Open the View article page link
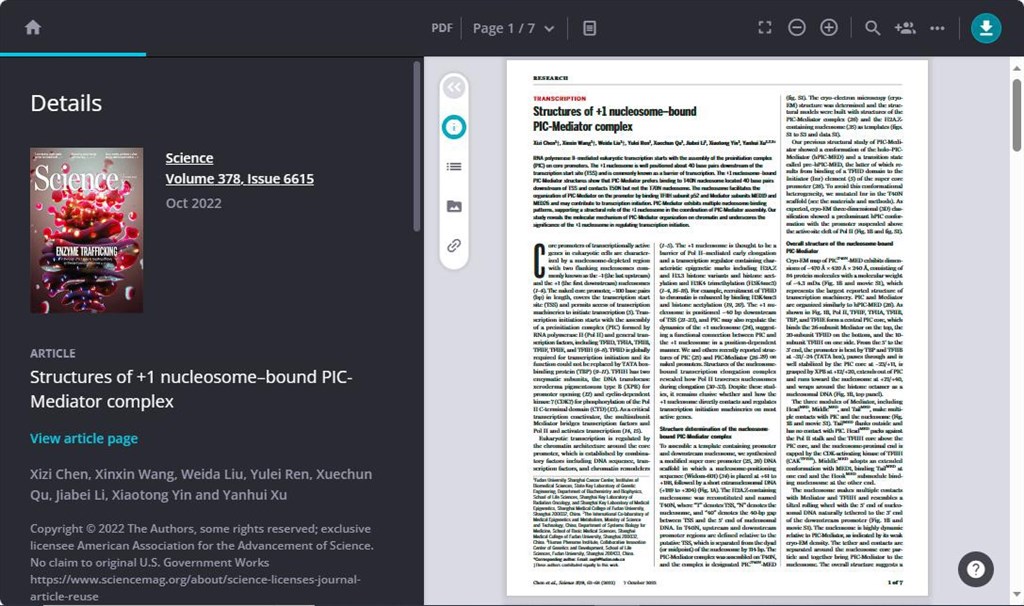Screen dimensions: 1024x606 tap(84, 438)
